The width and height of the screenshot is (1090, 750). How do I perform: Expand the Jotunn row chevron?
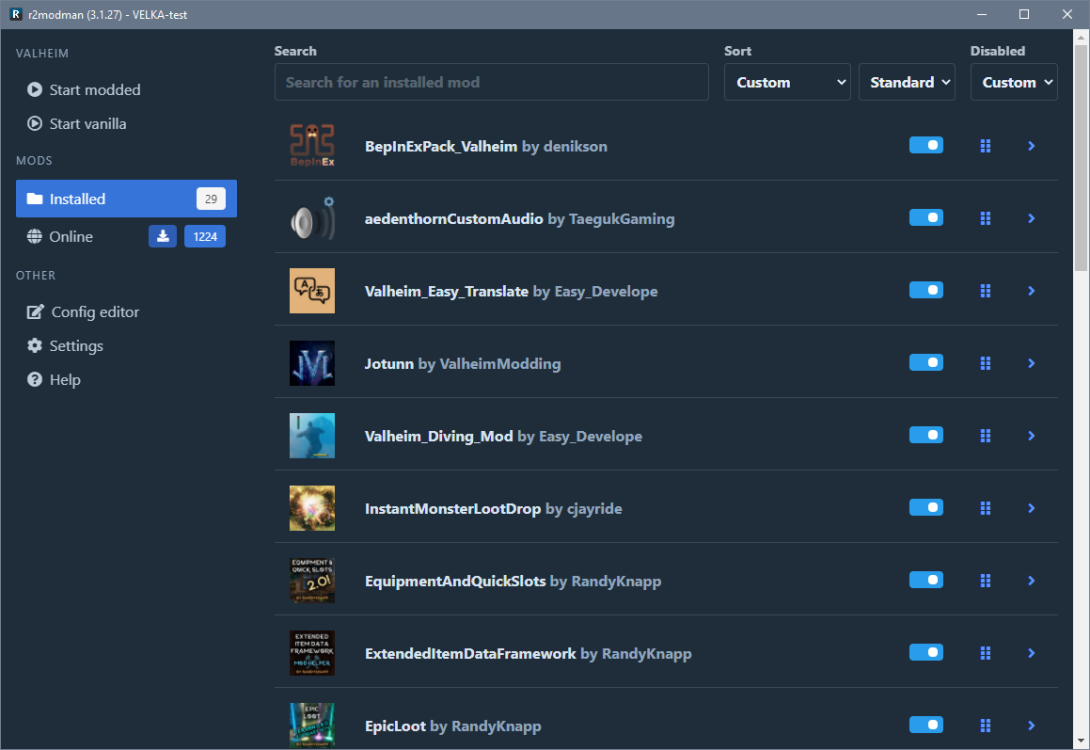1032,363
